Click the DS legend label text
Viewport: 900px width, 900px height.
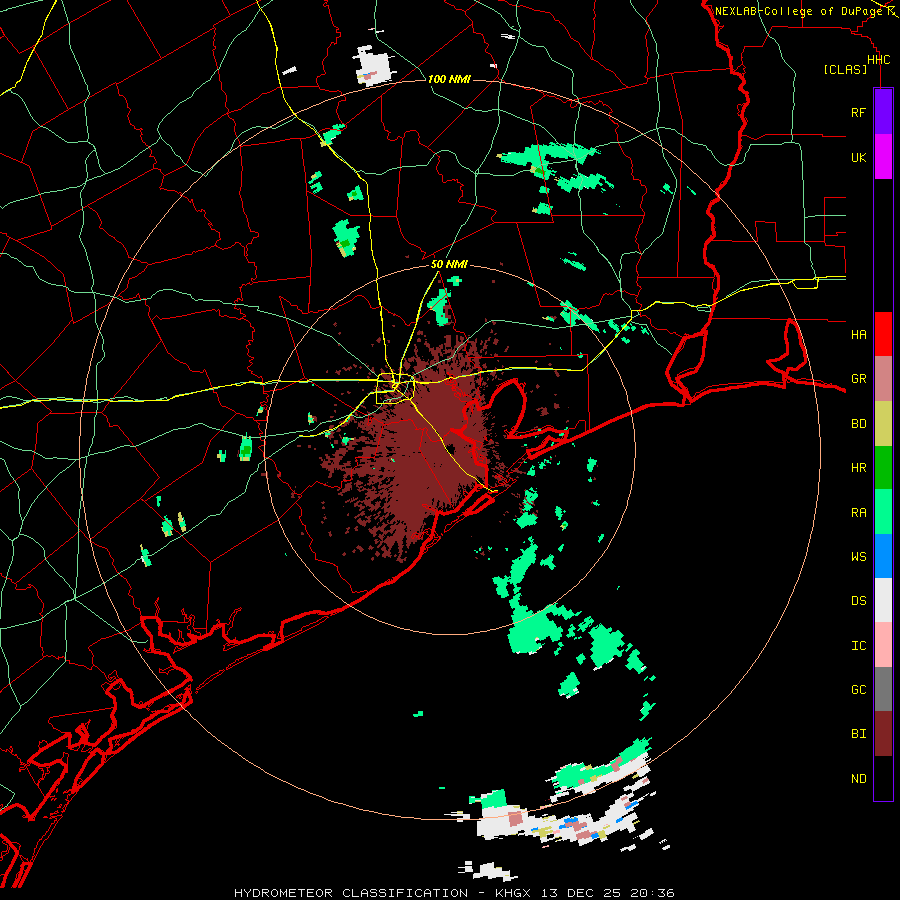coord(858,600)
